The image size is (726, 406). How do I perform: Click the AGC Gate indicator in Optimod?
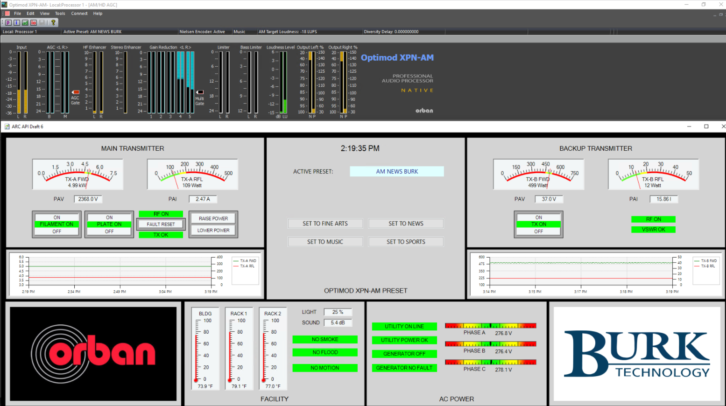75,93
